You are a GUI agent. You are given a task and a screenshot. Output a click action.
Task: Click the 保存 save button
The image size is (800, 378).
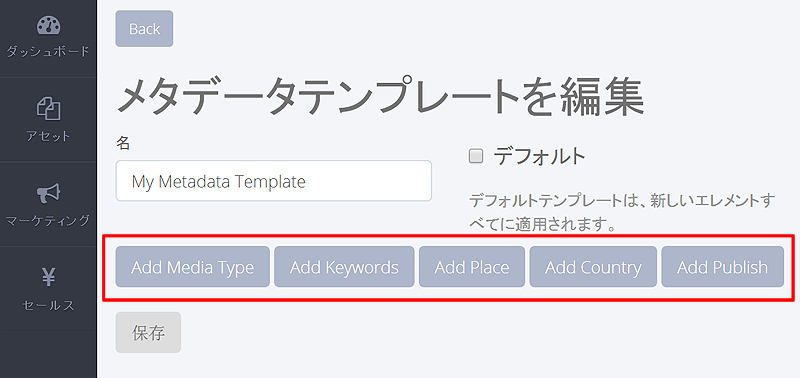(x=148, y=333)
